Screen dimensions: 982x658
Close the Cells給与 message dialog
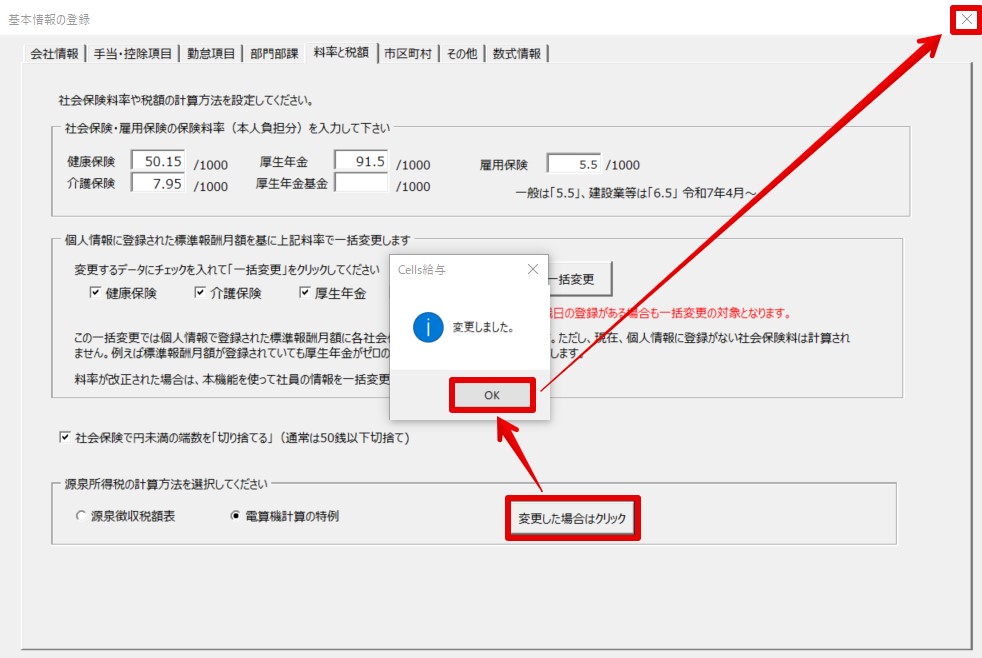(532, 269)
